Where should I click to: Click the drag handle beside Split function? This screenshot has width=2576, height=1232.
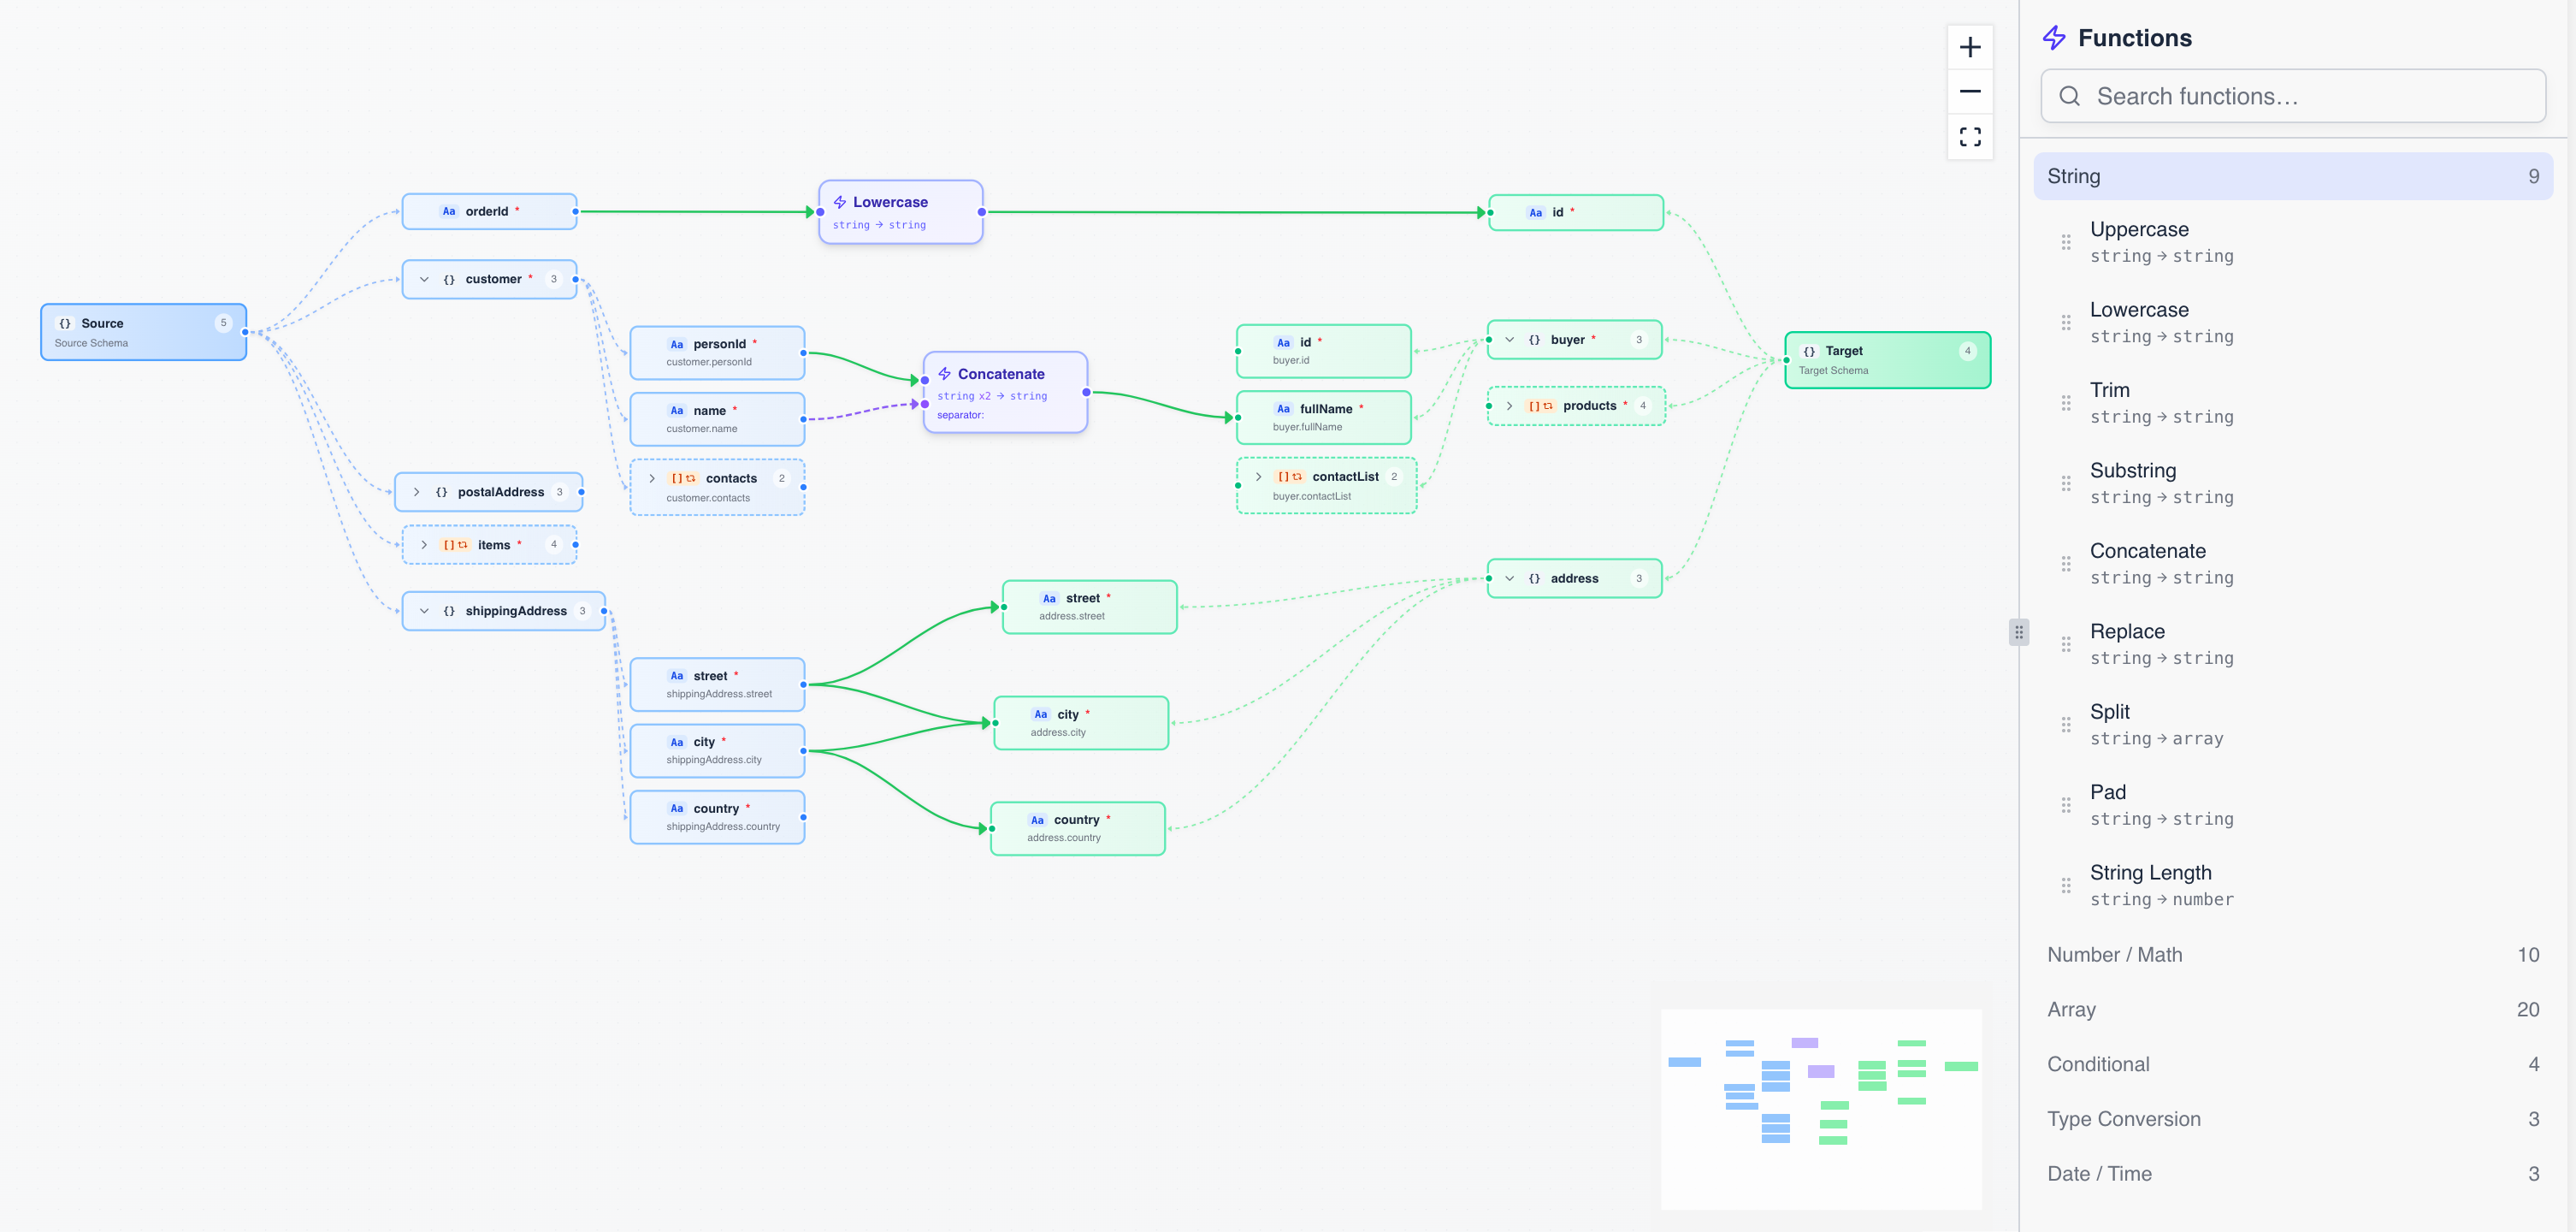pyautogui.click(x=2065, y=724)
